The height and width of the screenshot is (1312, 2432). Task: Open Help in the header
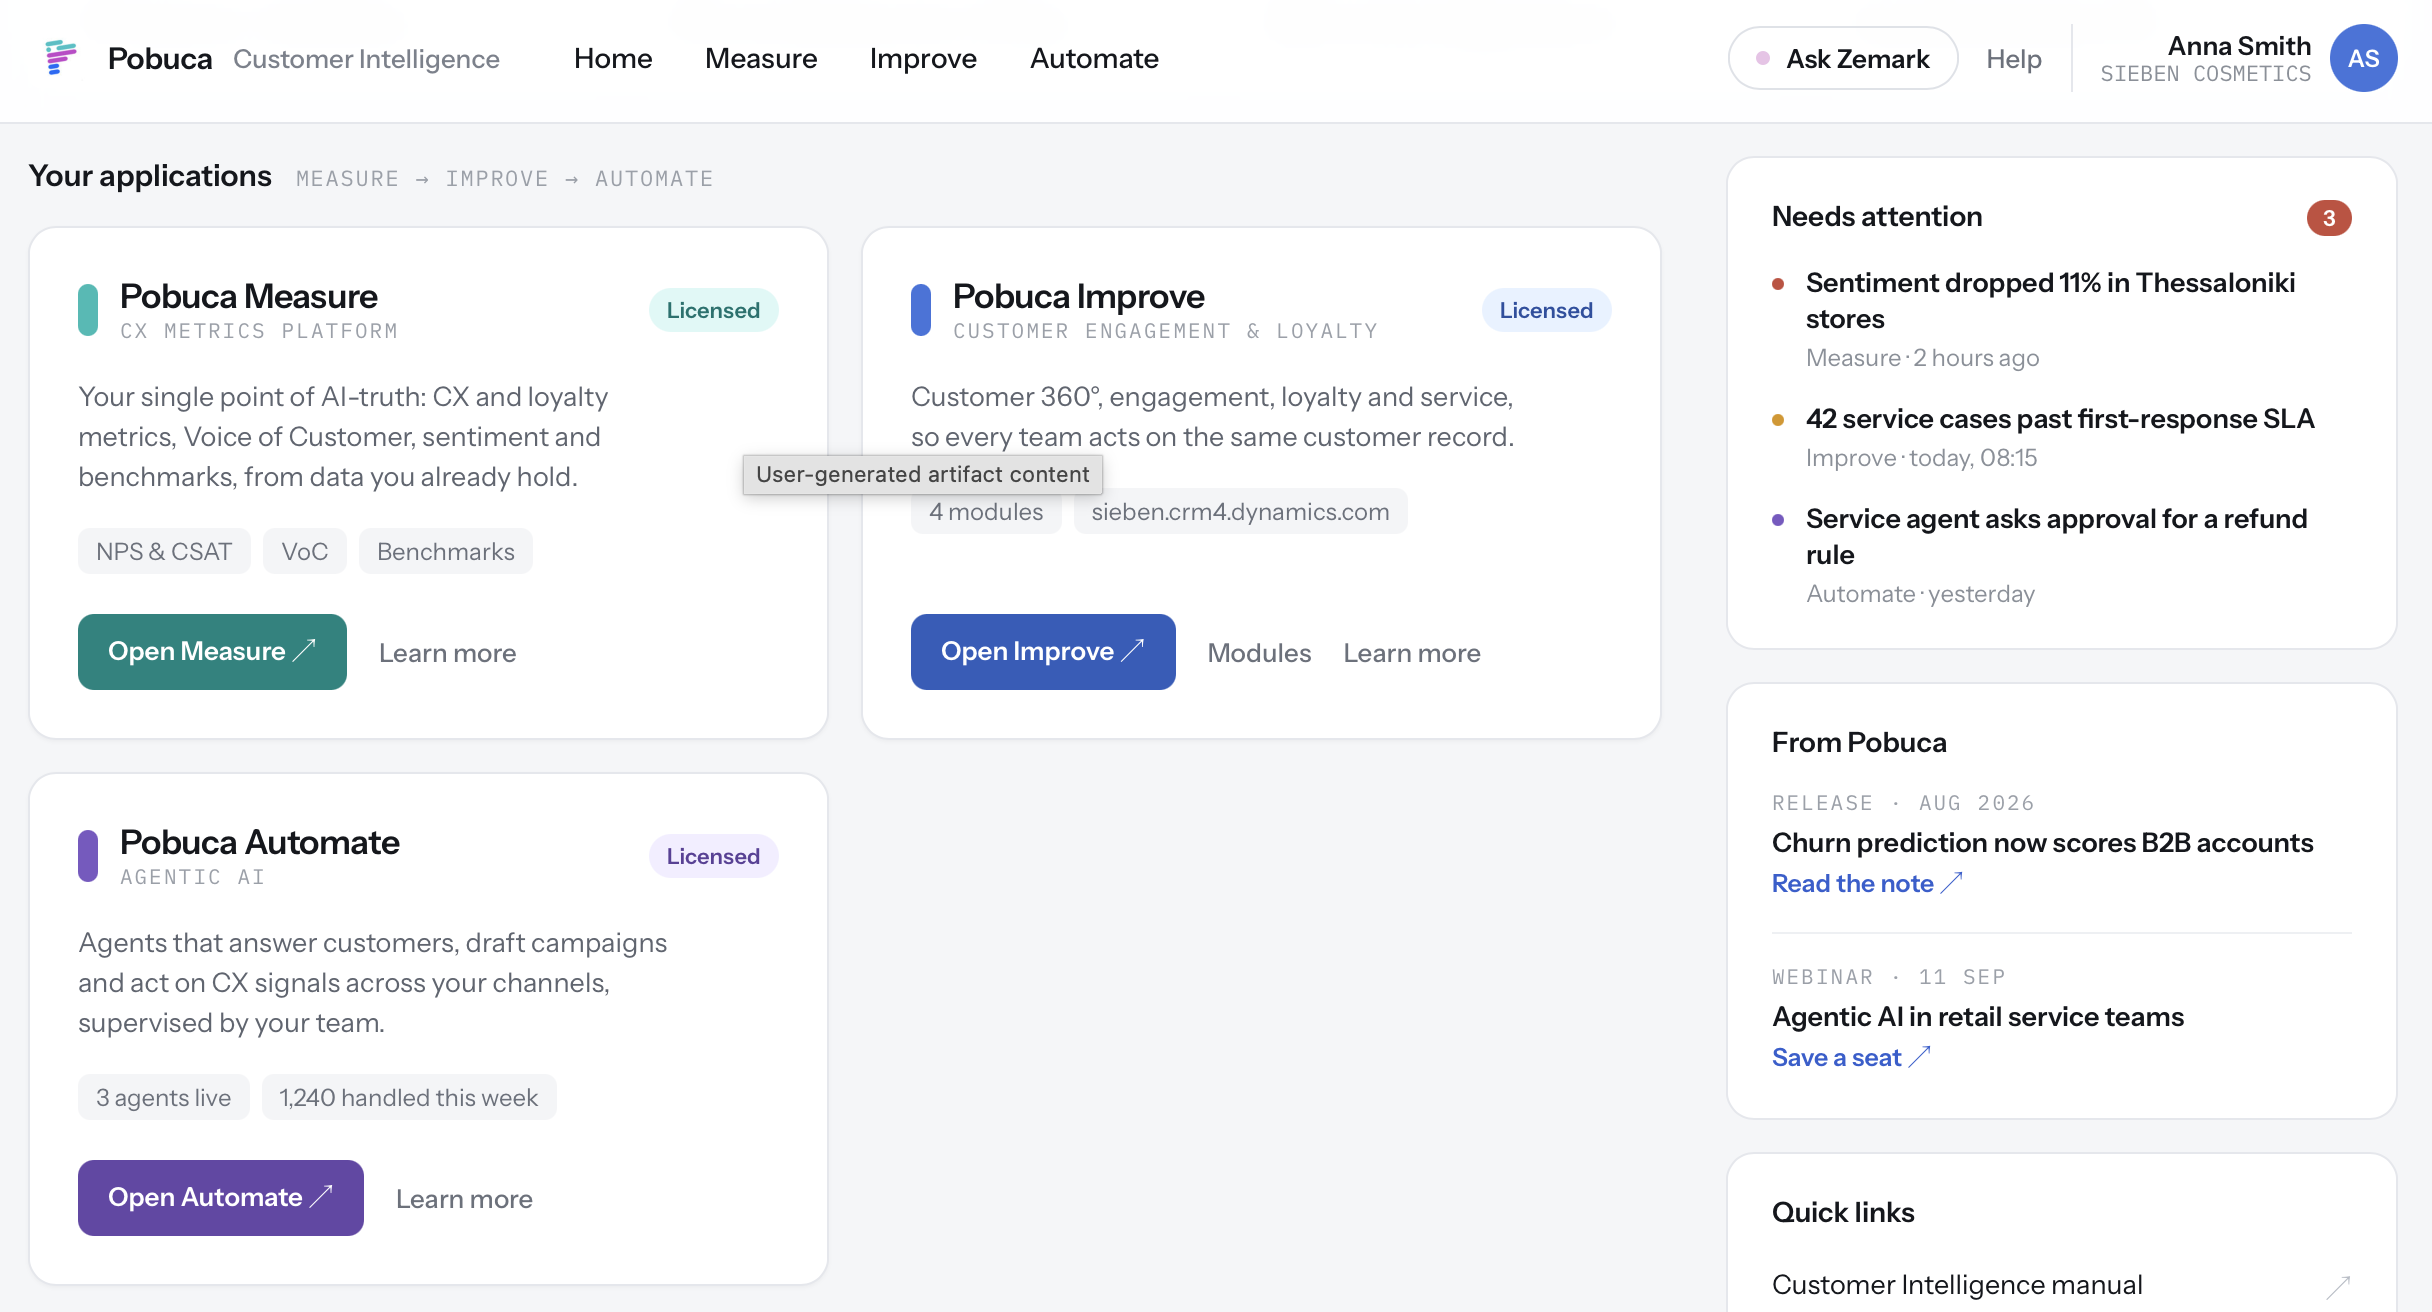point(2013,59)
